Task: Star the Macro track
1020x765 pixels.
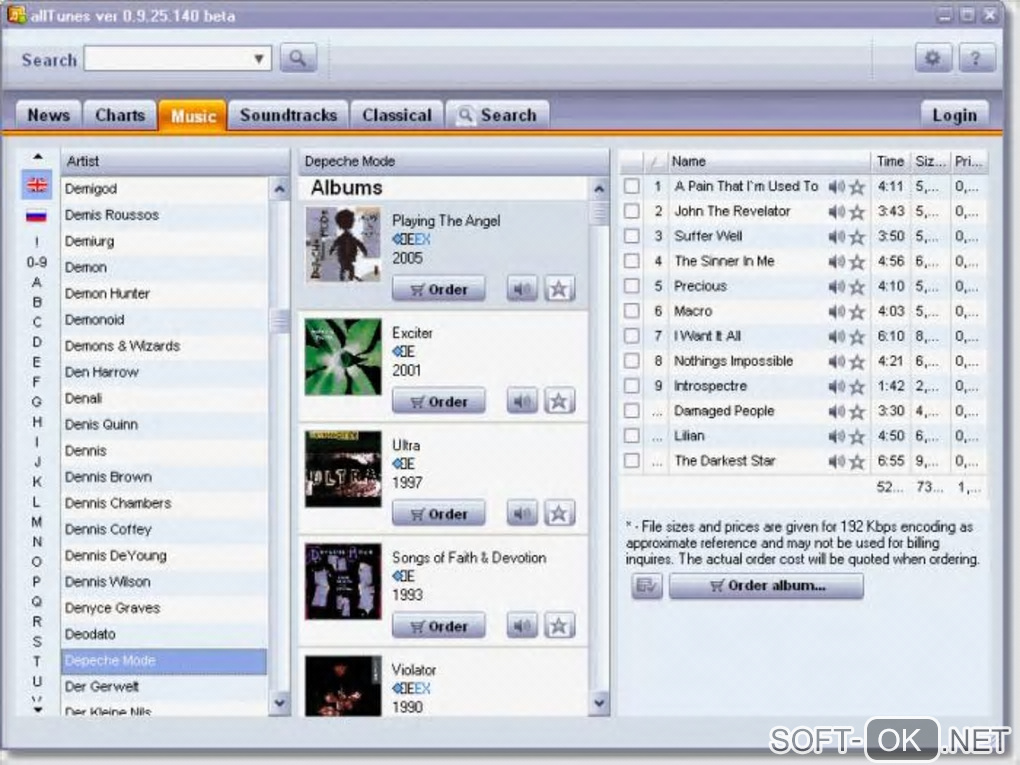Action: tap(857, 312)
